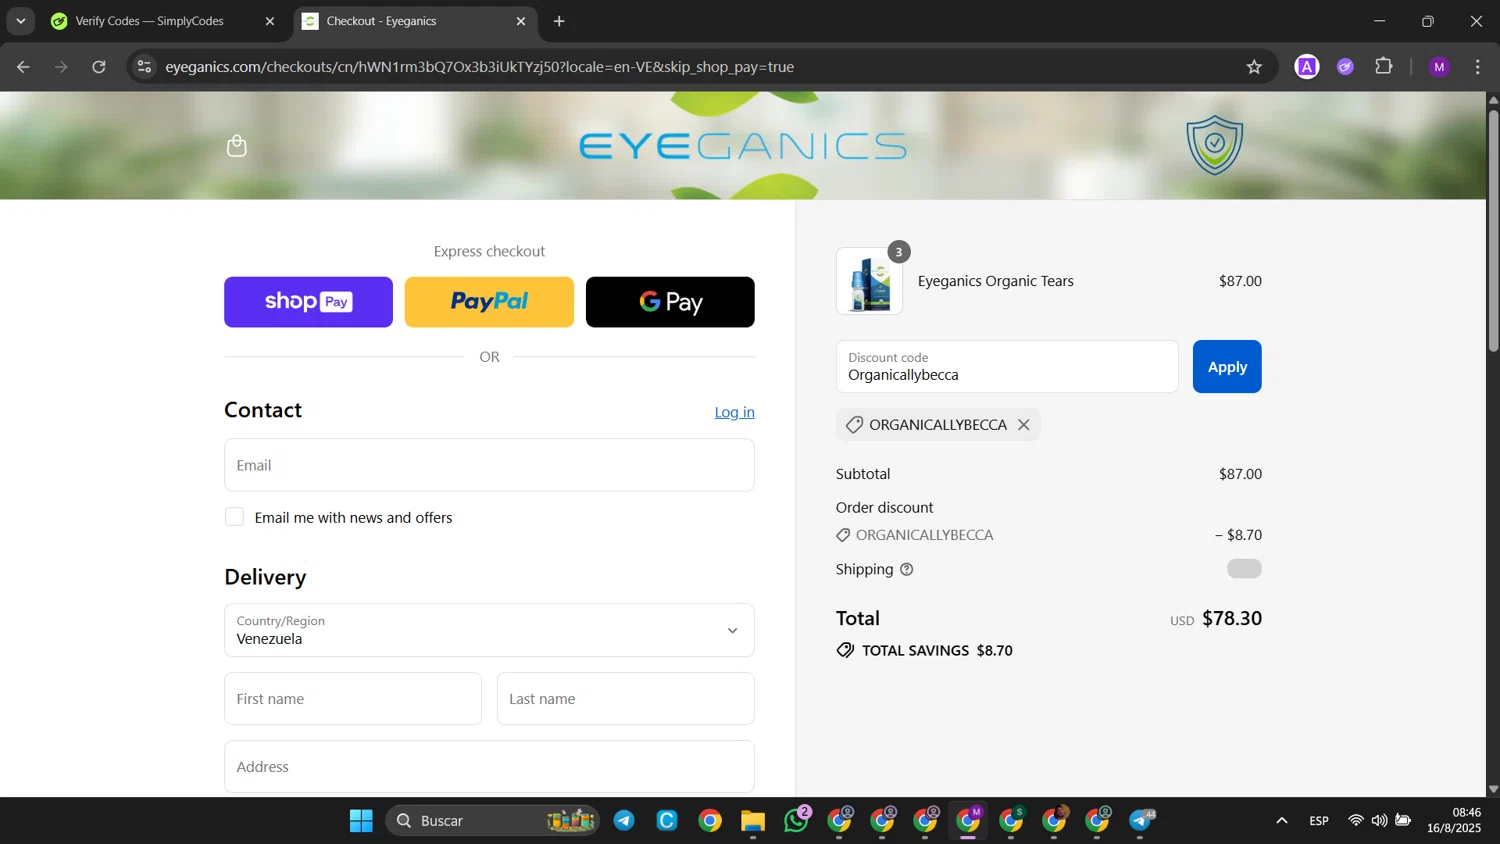Close the Checkout - Eyeganics tab
This screenshot has width=1500, height=844.
pos(521,21)
